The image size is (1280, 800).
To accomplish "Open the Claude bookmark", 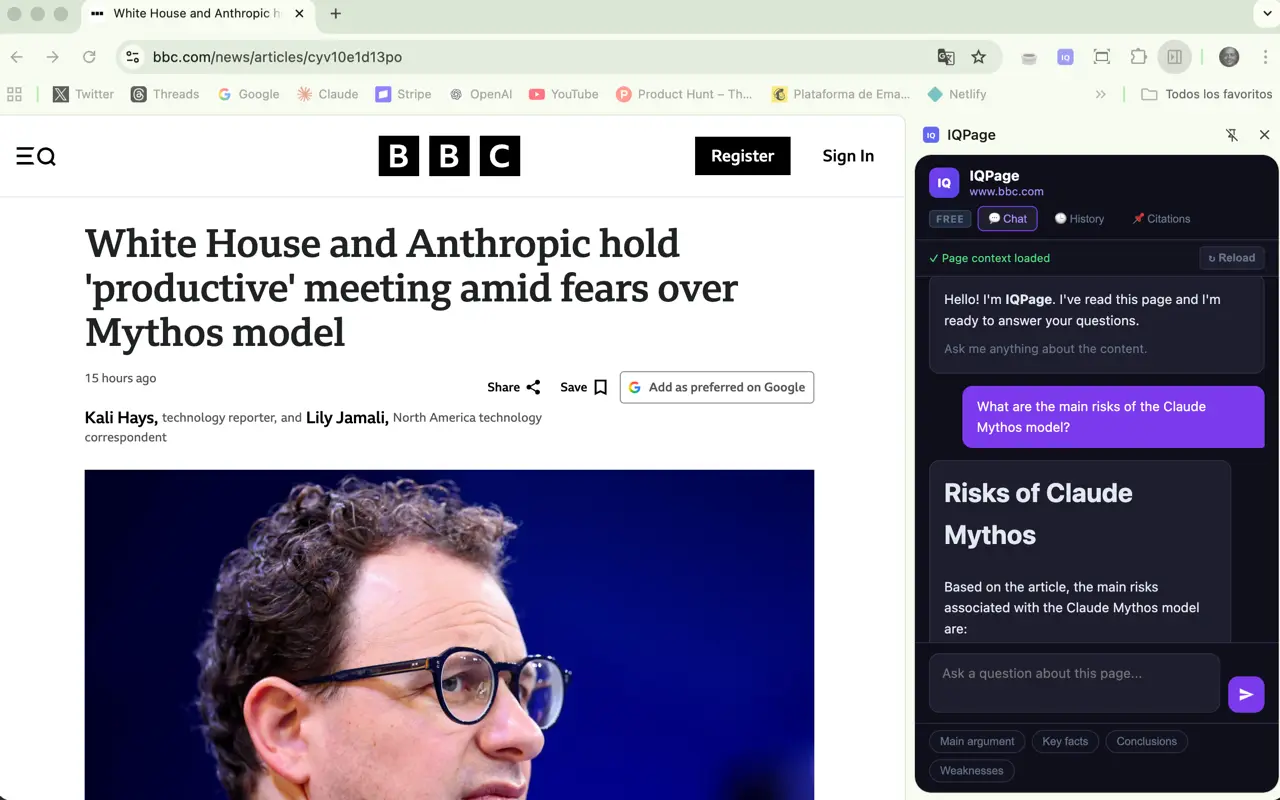I will click(328, 94).
